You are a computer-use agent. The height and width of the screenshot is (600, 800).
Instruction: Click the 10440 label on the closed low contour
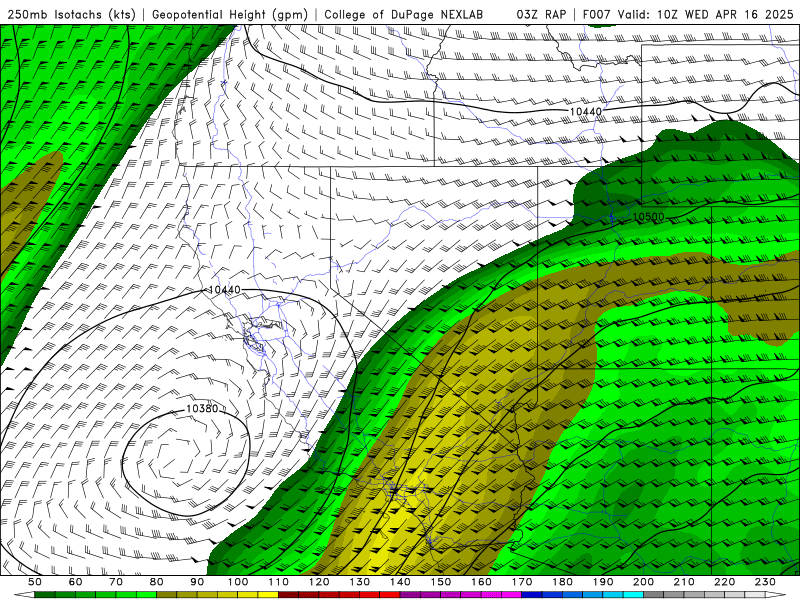224,290
